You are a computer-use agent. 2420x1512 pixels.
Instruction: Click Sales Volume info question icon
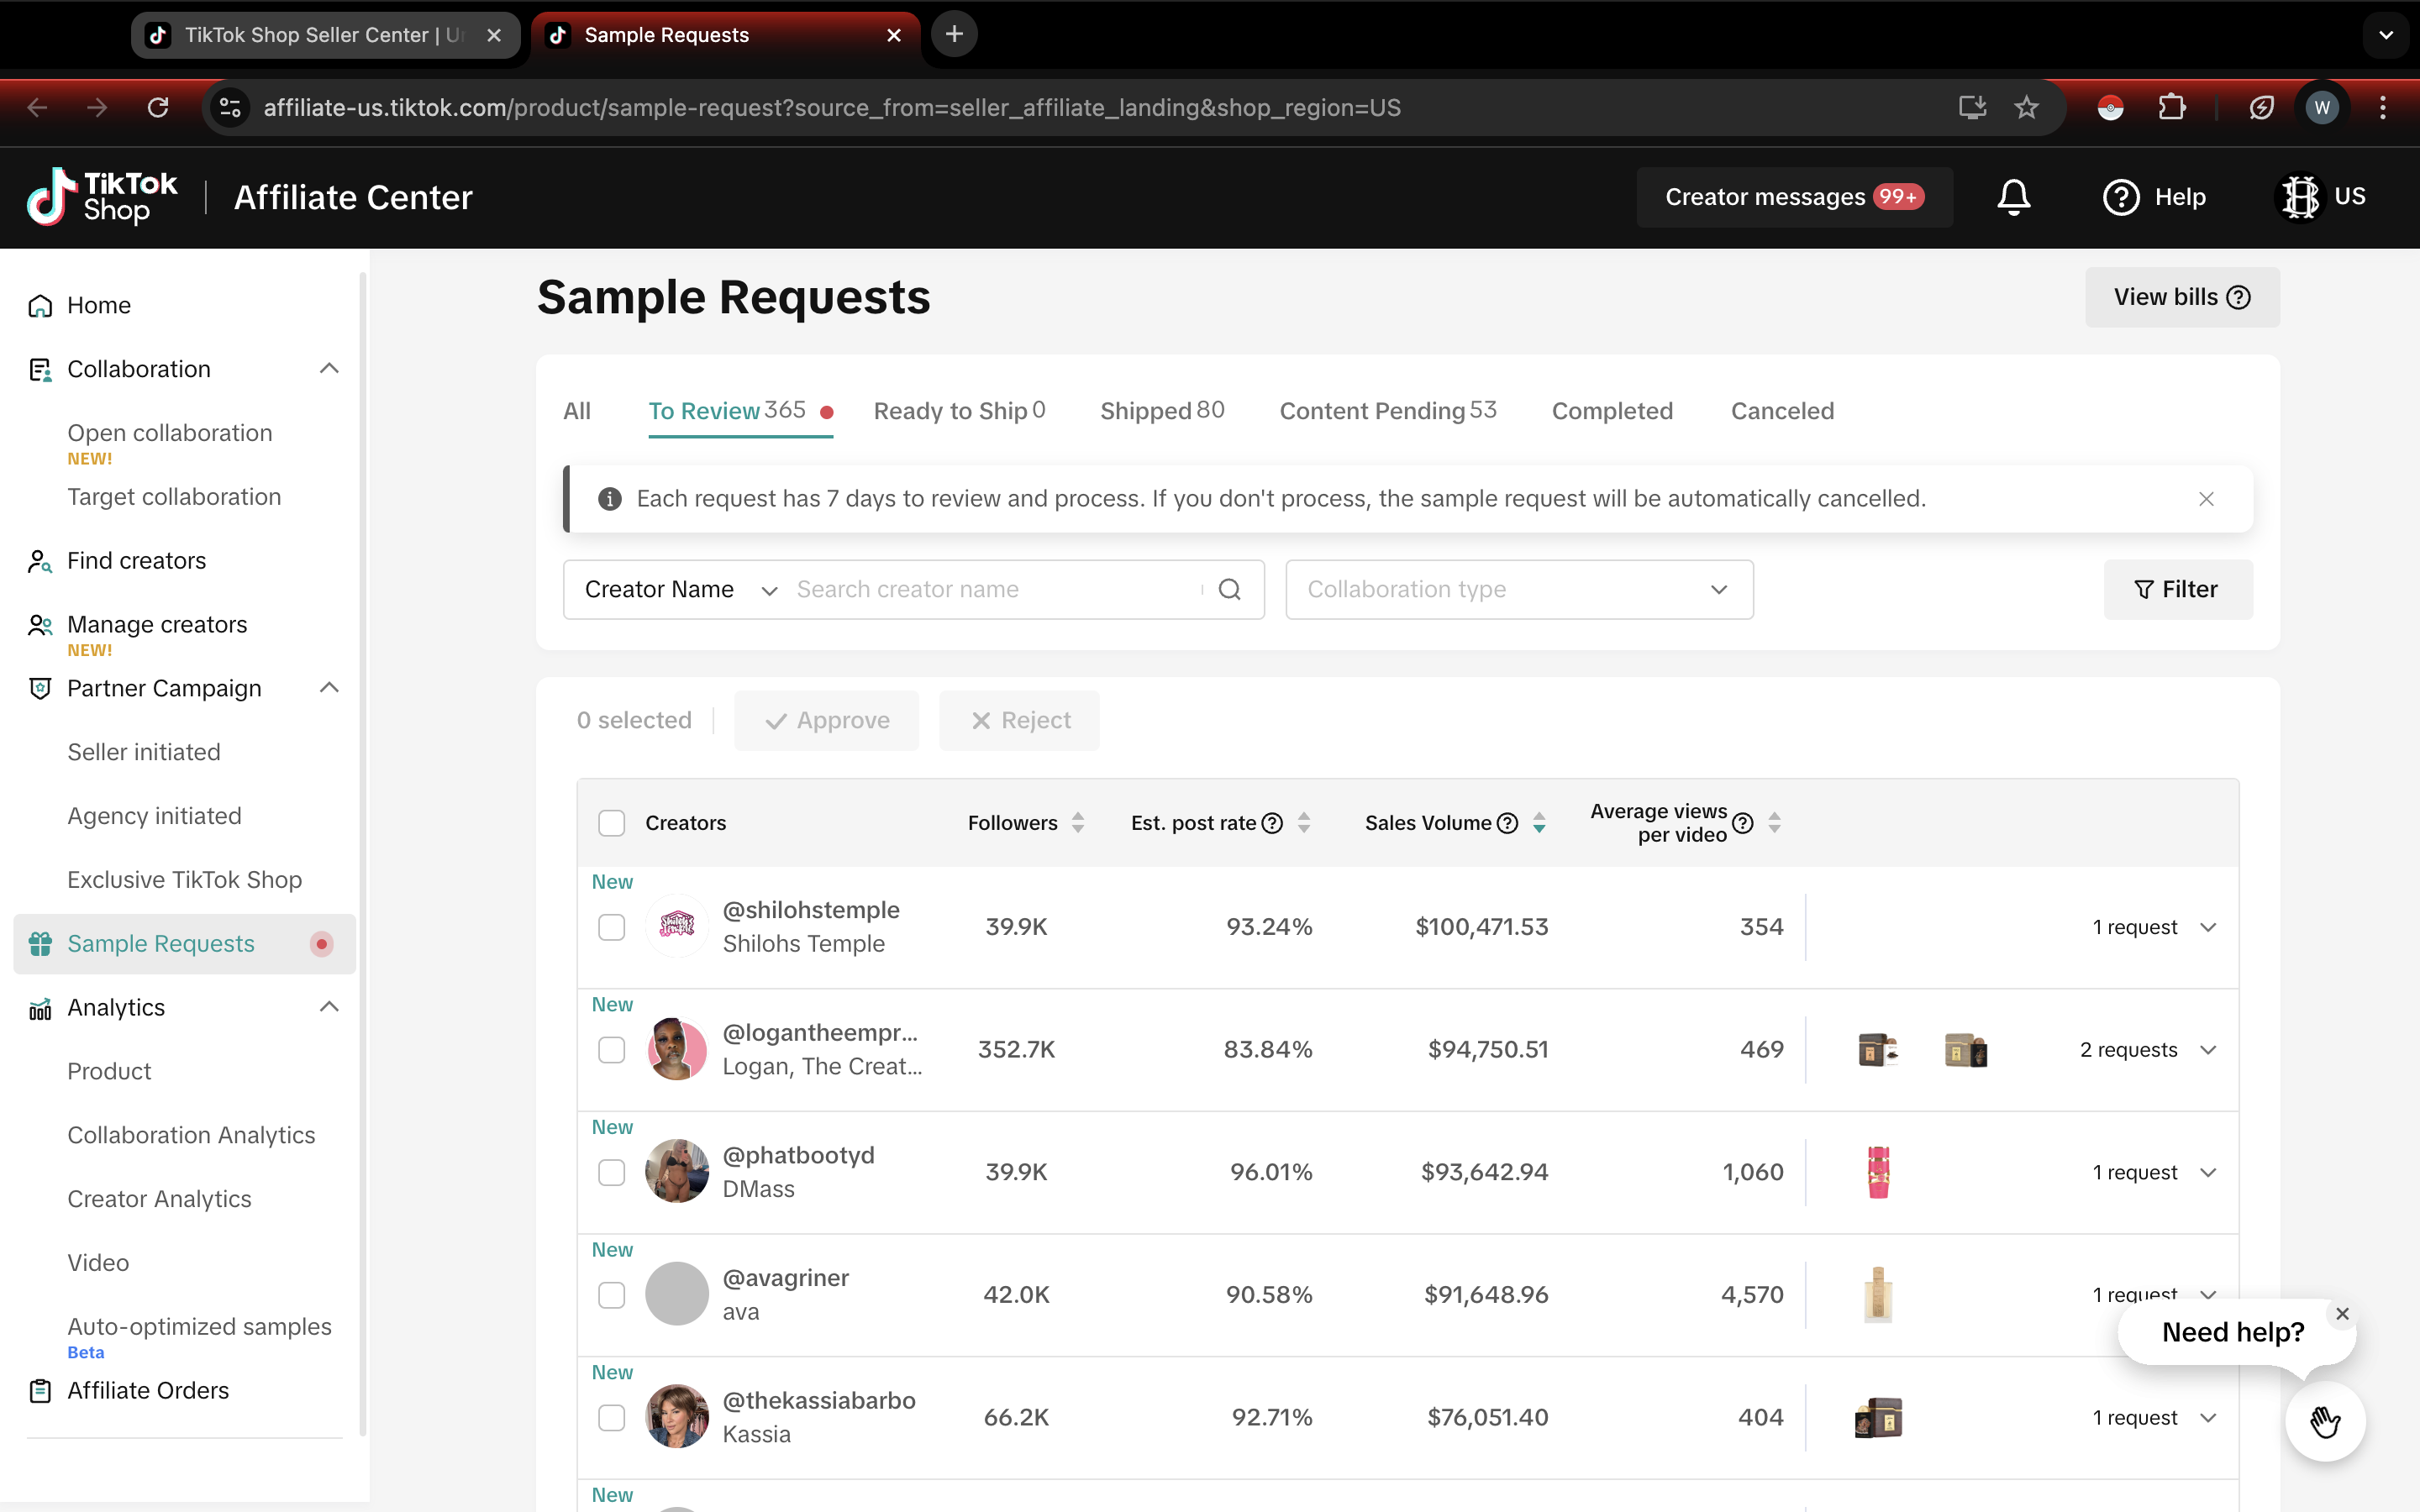[1507, 823]
